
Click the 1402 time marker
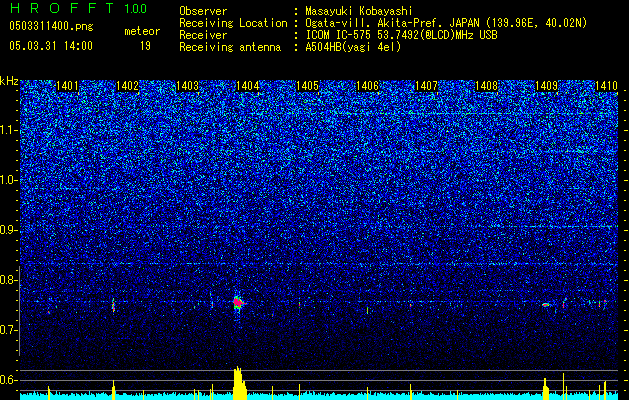(x=127, y=86)
